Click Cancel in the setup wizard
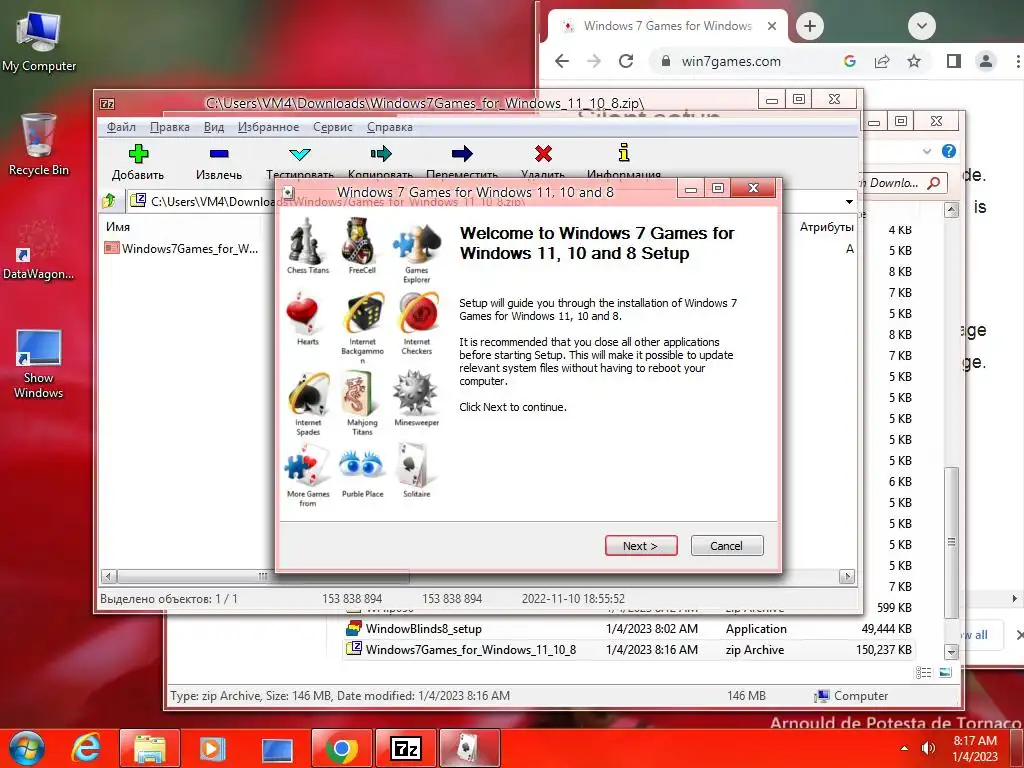1024x768 pixels. 726,546
